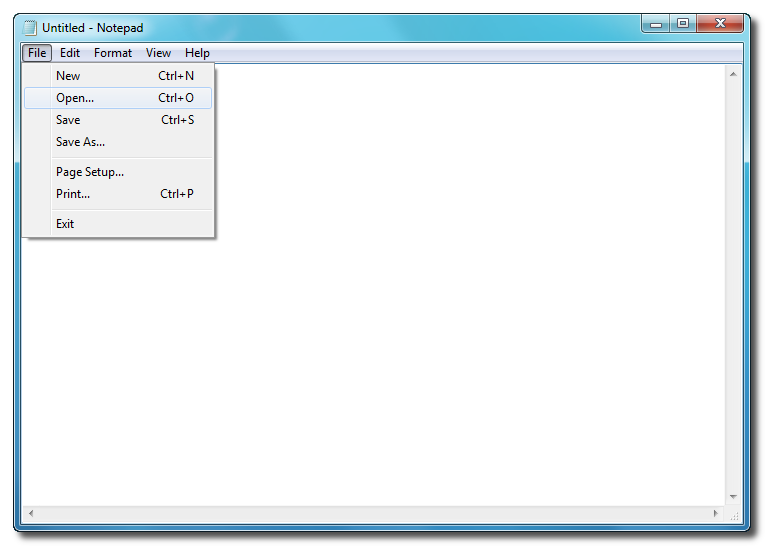Image resolution: width=765 pixels, height=546 pixels.
Task: Select Save As... menu entry
Action: 118,142
